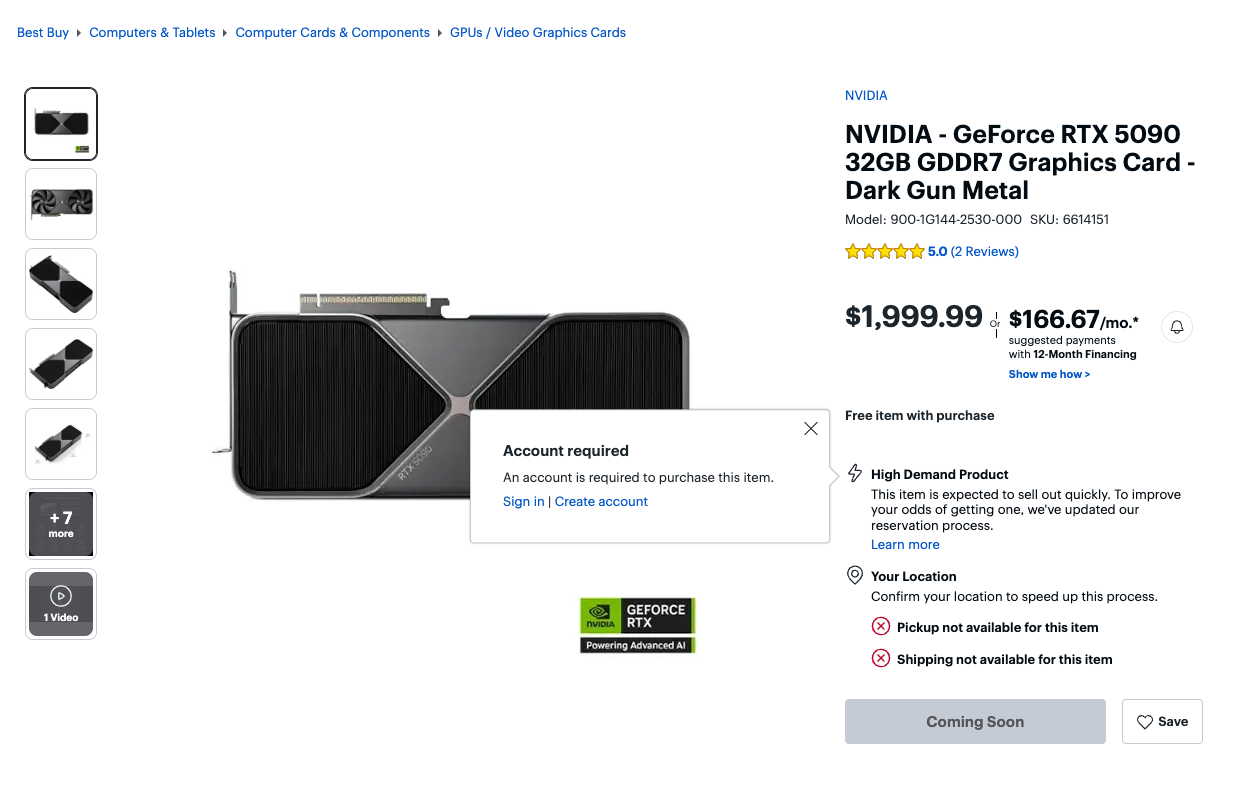Go to Best Buy breadcrumb home

[x=43, y=33]
